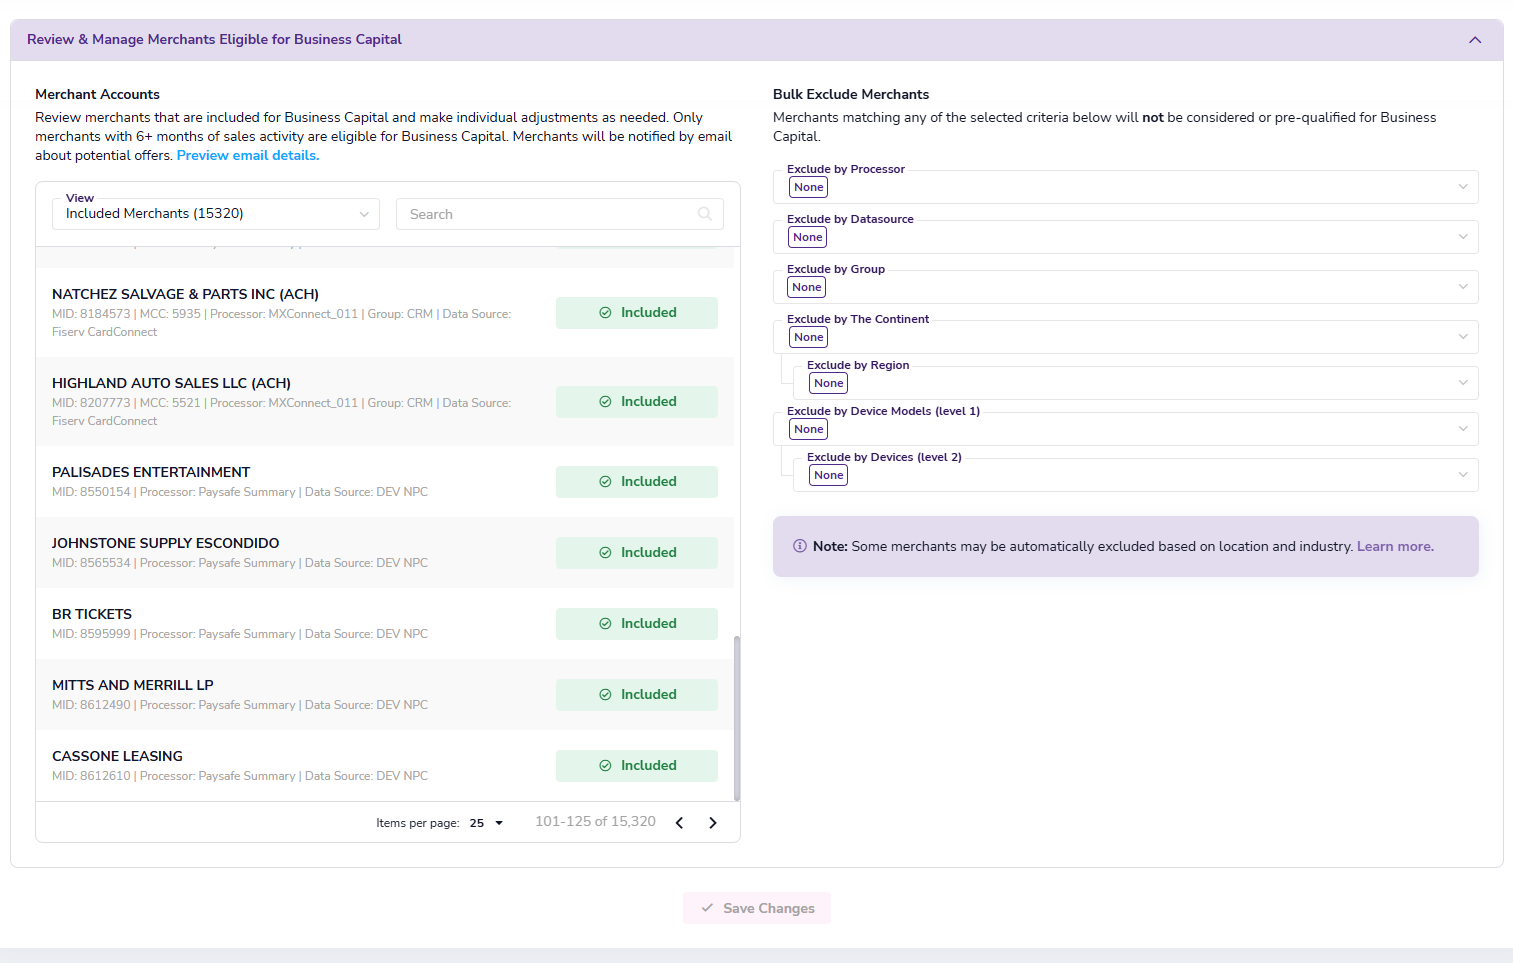Open the Preview email details link
The width and height of the screenshot is (1513, 963).
point(247,156)
